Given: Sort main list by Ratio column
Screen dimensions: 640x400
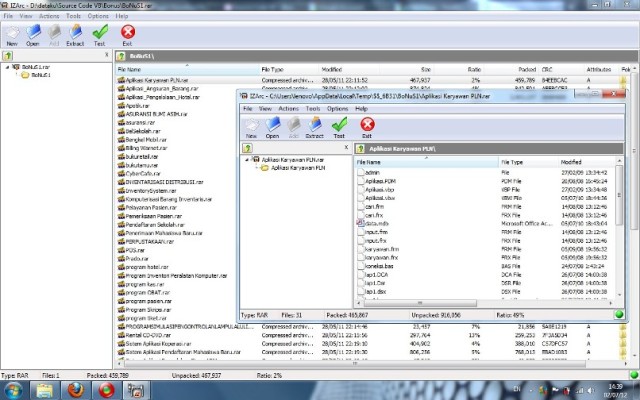Looking at the screenshot, I should (460, 69).
